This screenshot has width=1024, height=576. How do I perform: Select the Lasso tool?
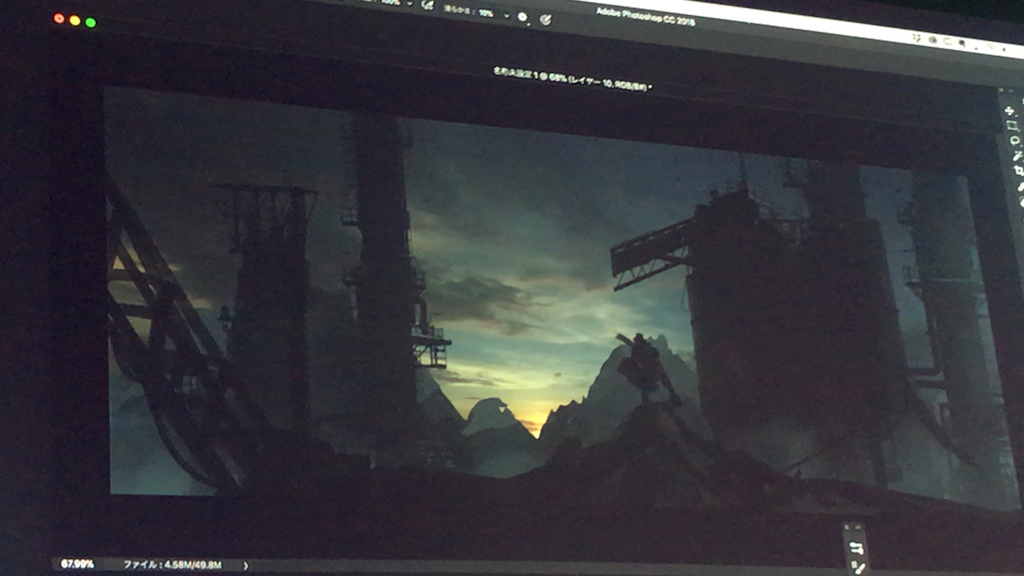pos(1014,140)
